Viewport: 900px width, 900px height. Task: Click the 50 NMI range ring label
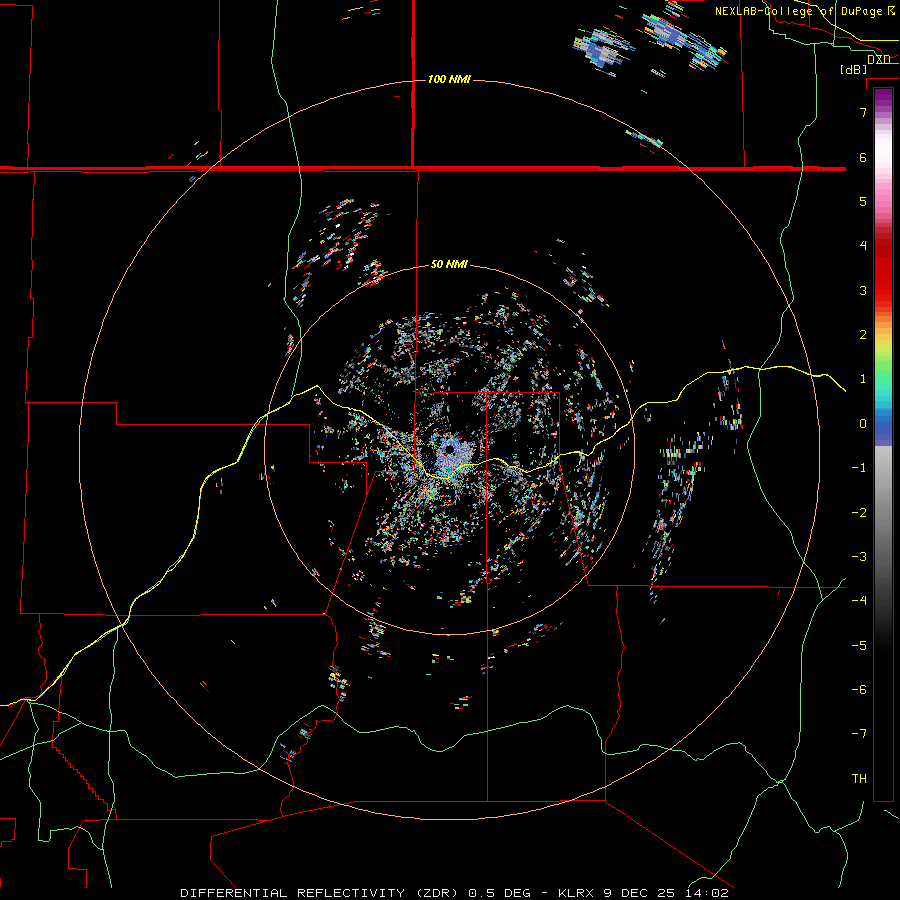[449, 264]
